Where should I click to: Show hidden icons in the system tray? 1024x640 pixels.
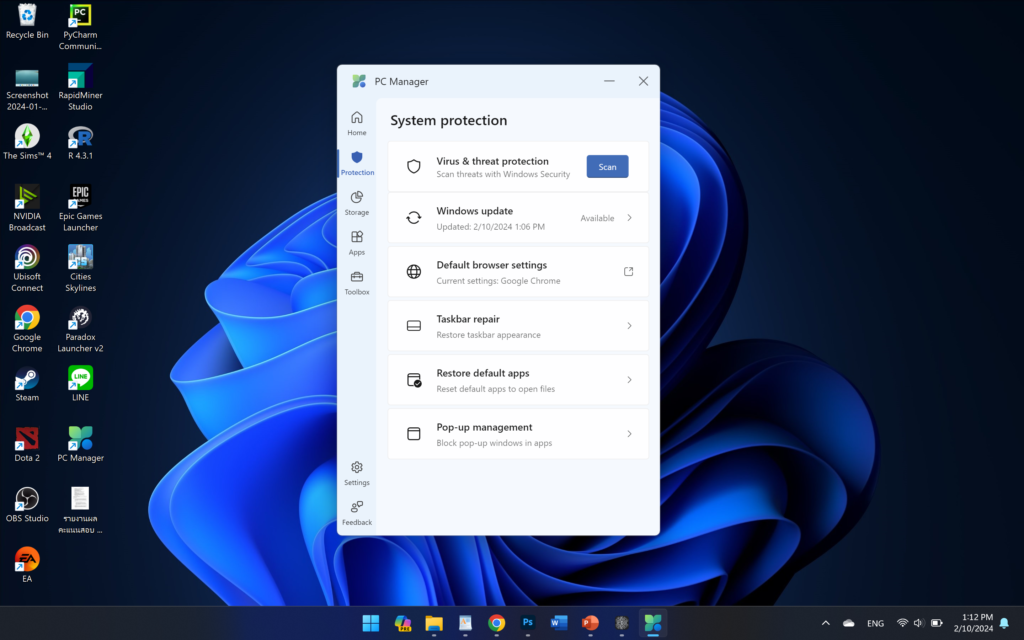tap(825, 623)
